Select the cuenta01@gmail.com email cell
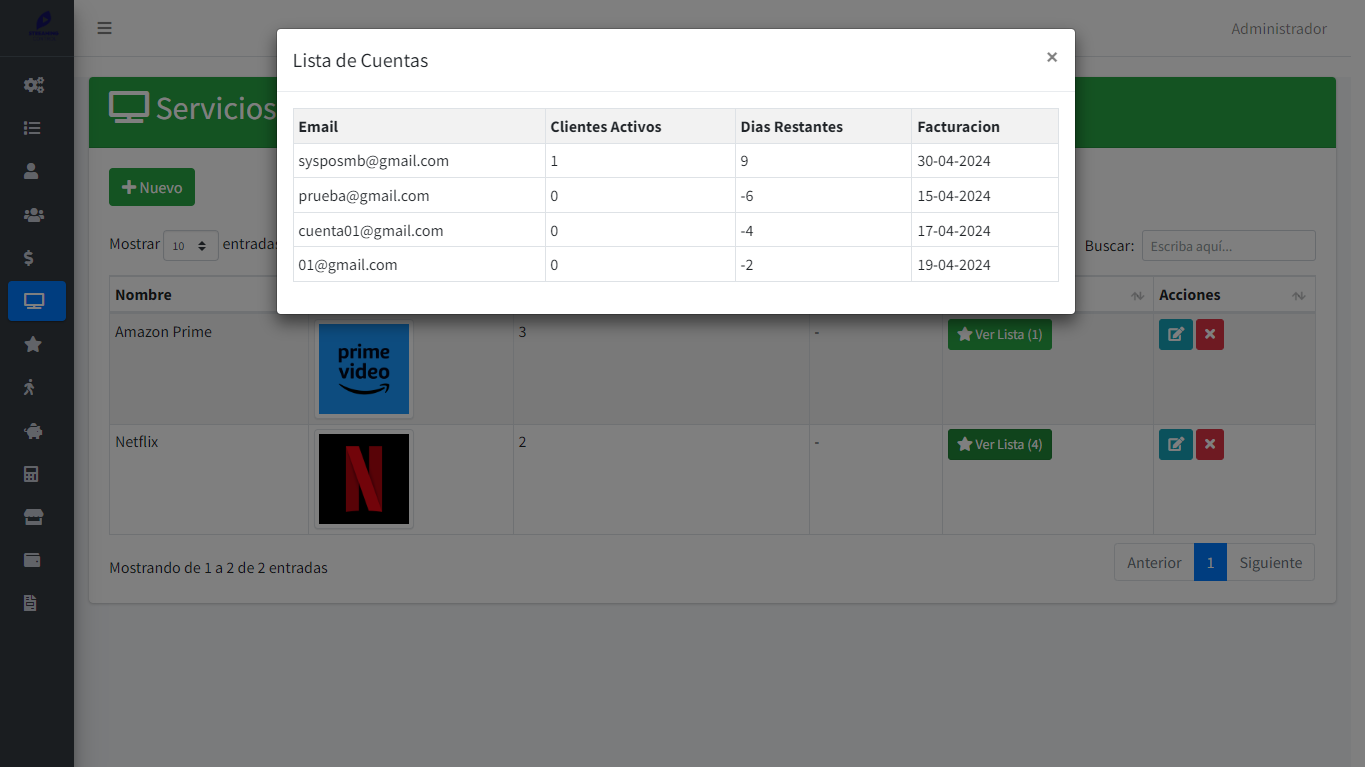The image size is (1365, 767). pos(419,230)
